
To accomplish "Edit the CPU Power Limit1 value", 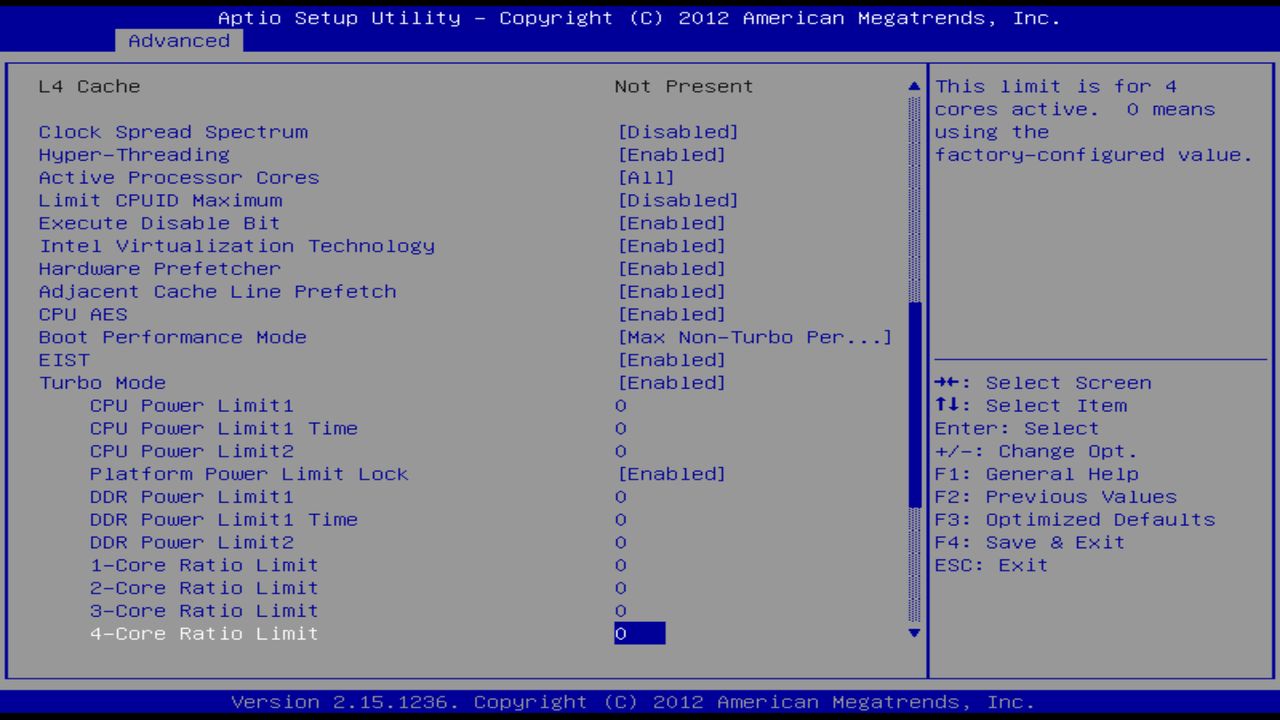I will point(620,405).
